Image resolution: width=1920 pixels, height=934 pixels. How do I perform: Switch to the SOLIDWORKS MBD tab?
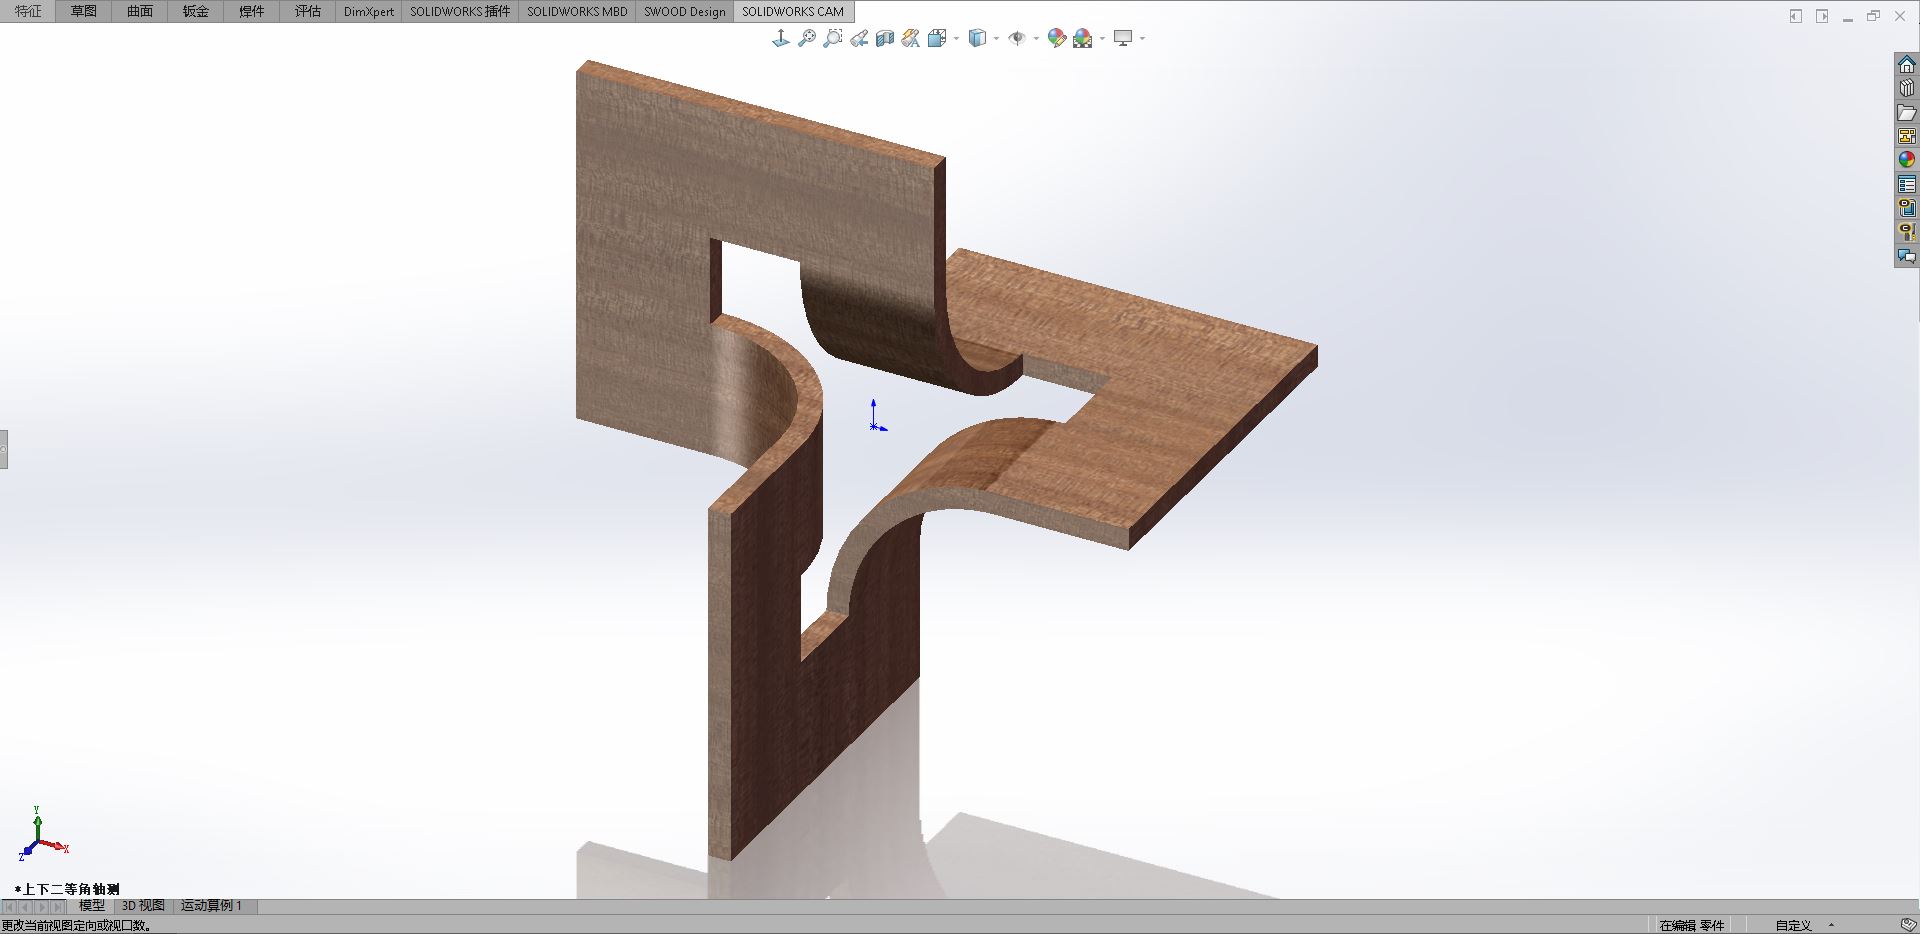click(577, 11)
